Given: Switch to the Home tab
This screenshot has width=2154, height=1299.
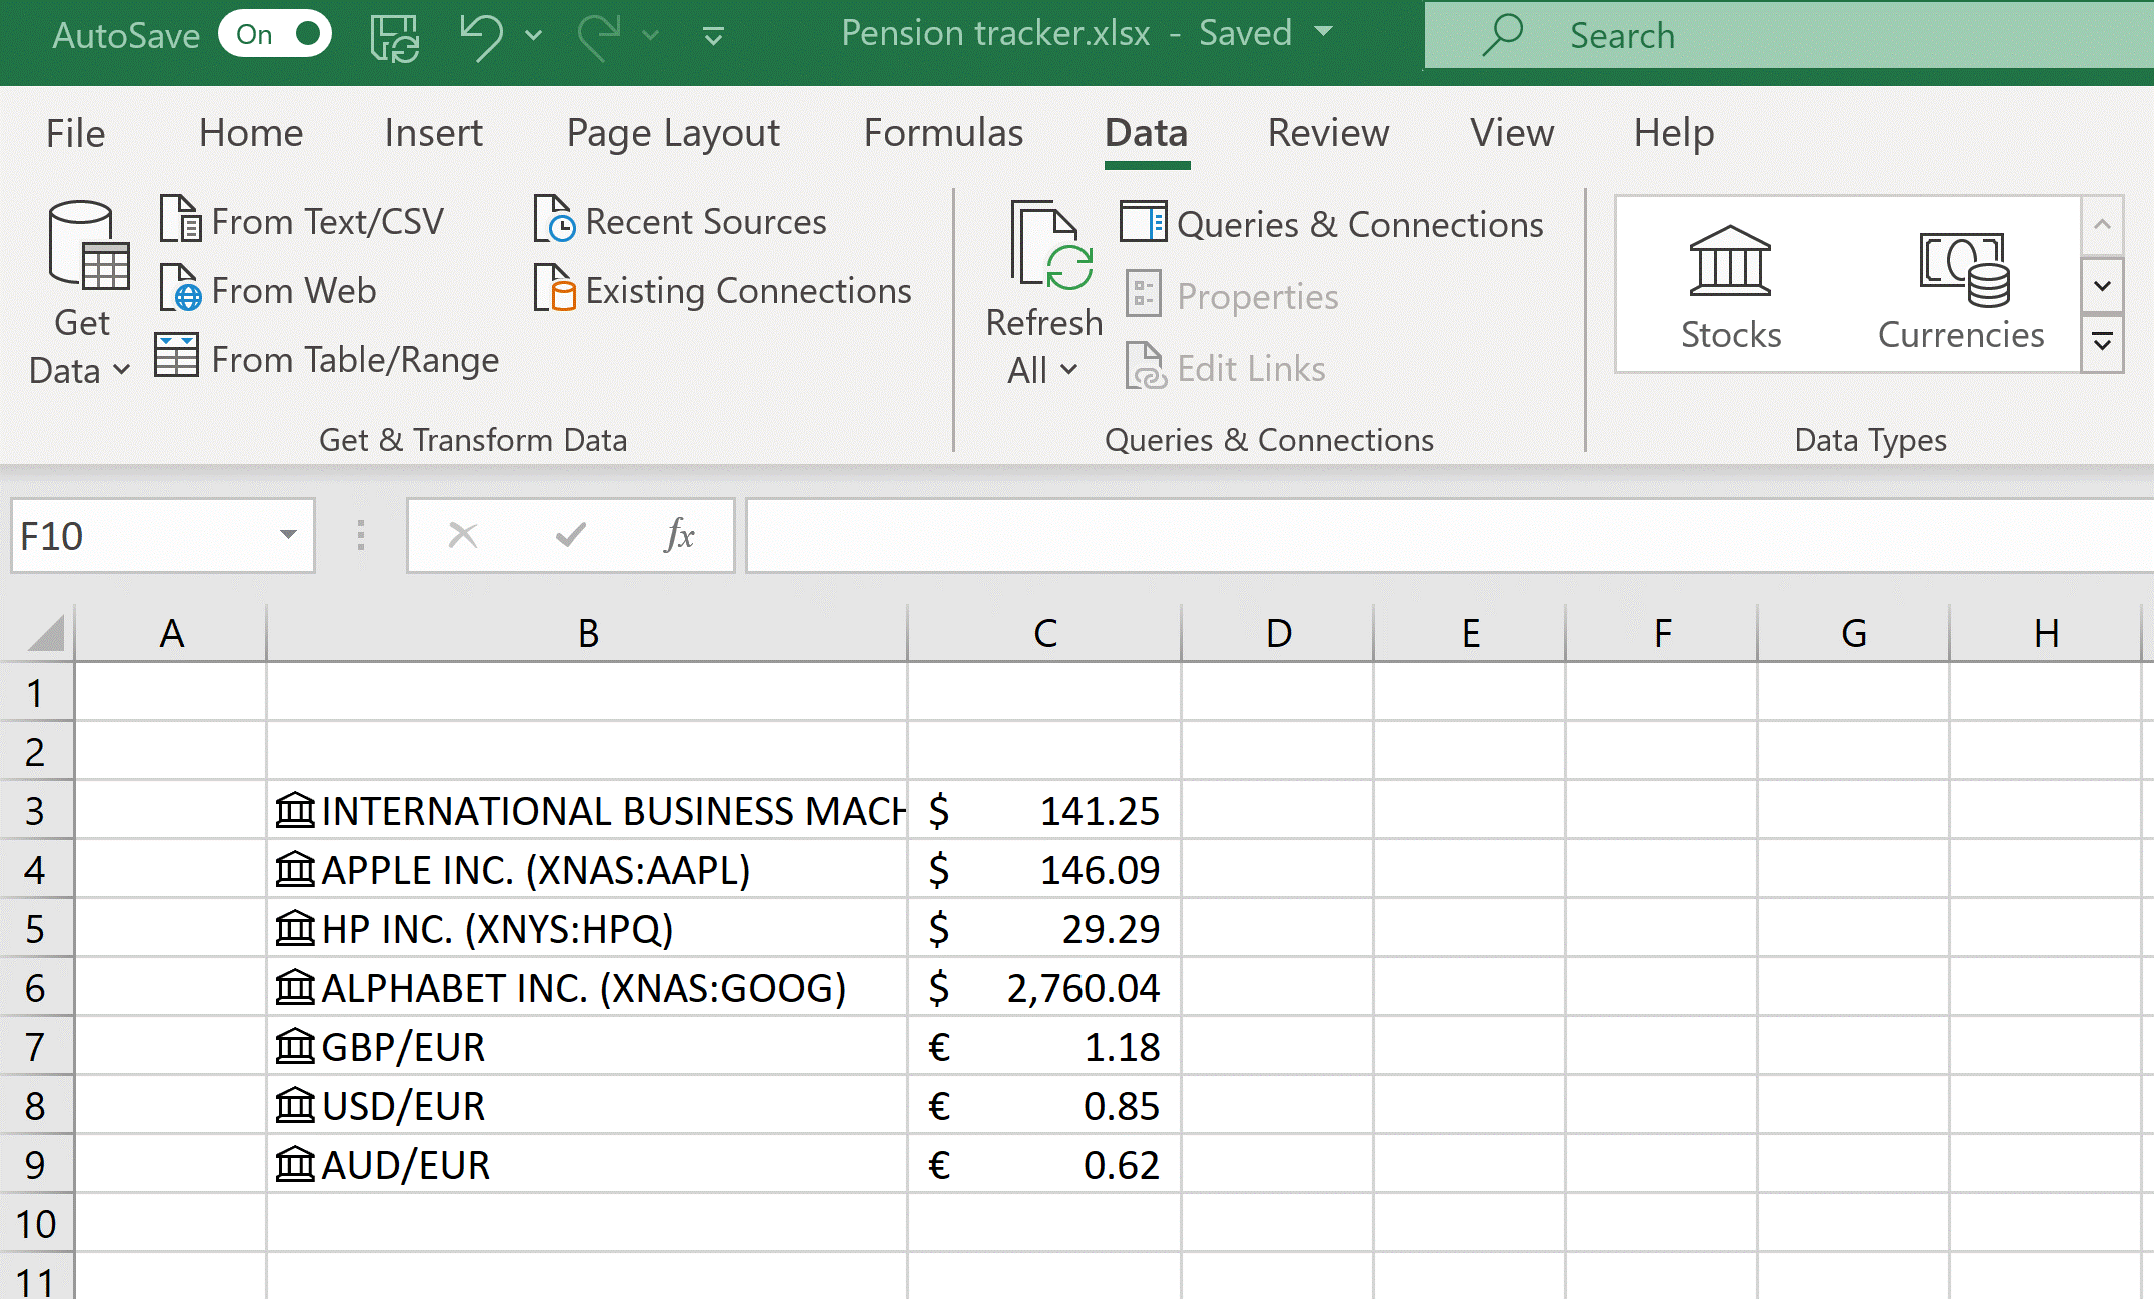Looking at the screenshot, I should (x=251, y=133).
